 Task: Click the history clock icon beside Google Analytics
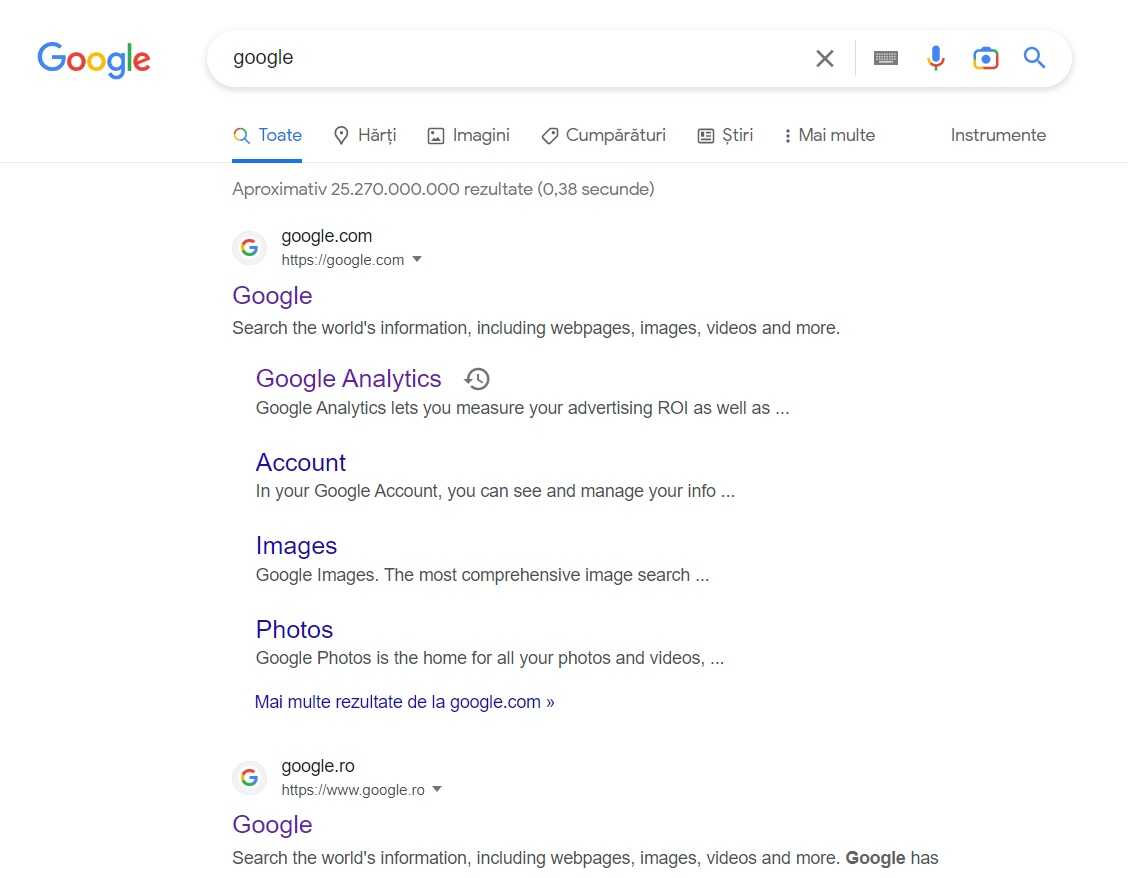(477, 379)
